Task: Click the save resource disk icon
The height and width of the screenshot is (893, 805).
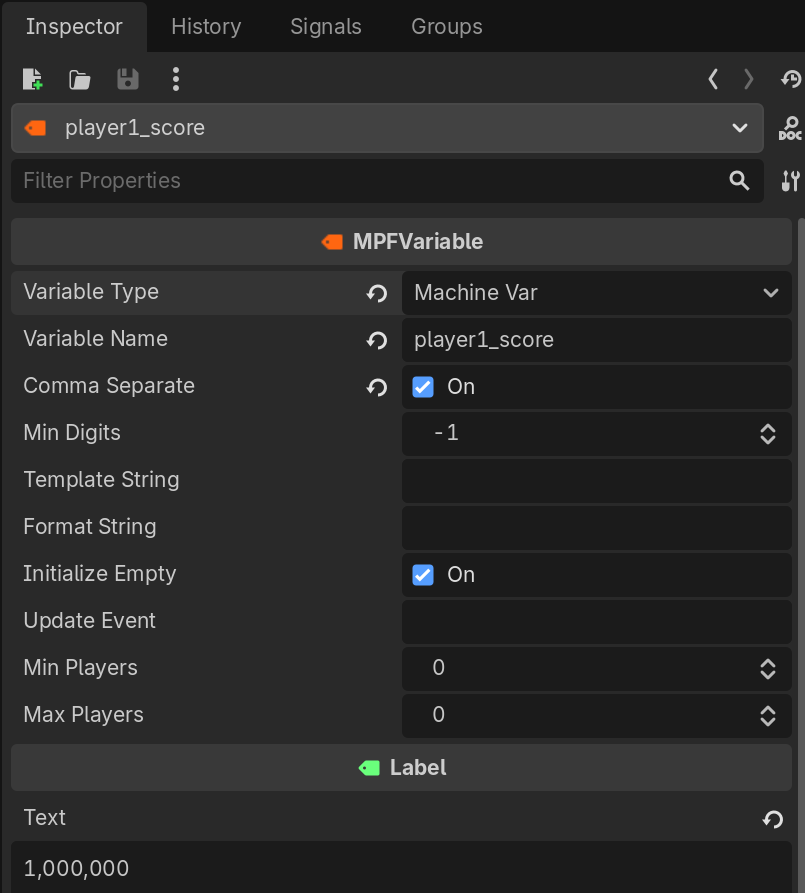Action: (128, 79)
